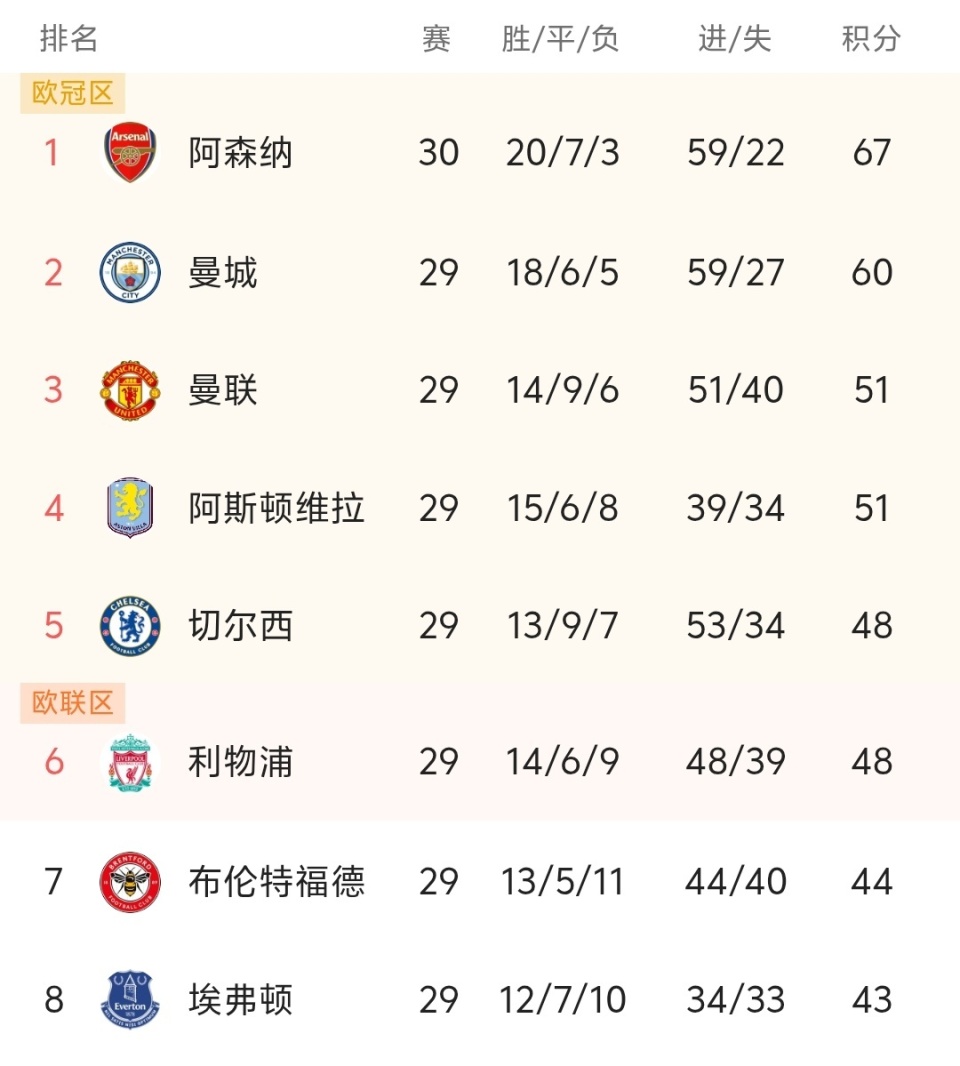
Task: Click the 排名 column header
Action: pos(69,39)
